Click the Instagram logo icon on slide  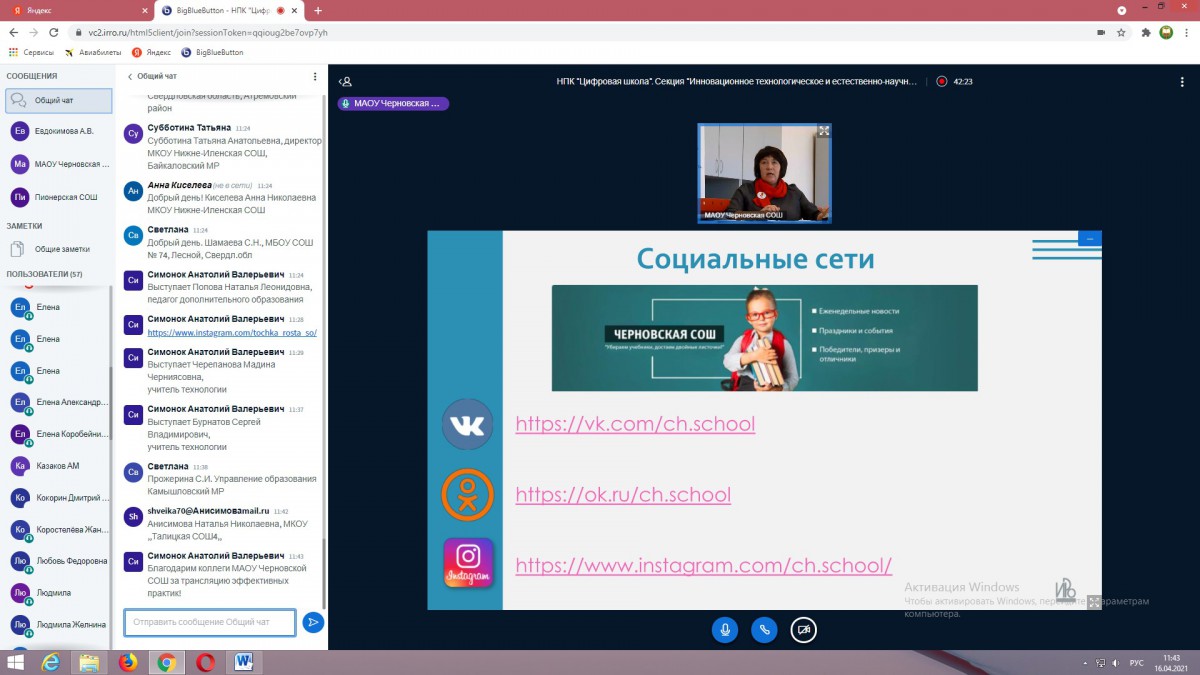tap(468, 564)
